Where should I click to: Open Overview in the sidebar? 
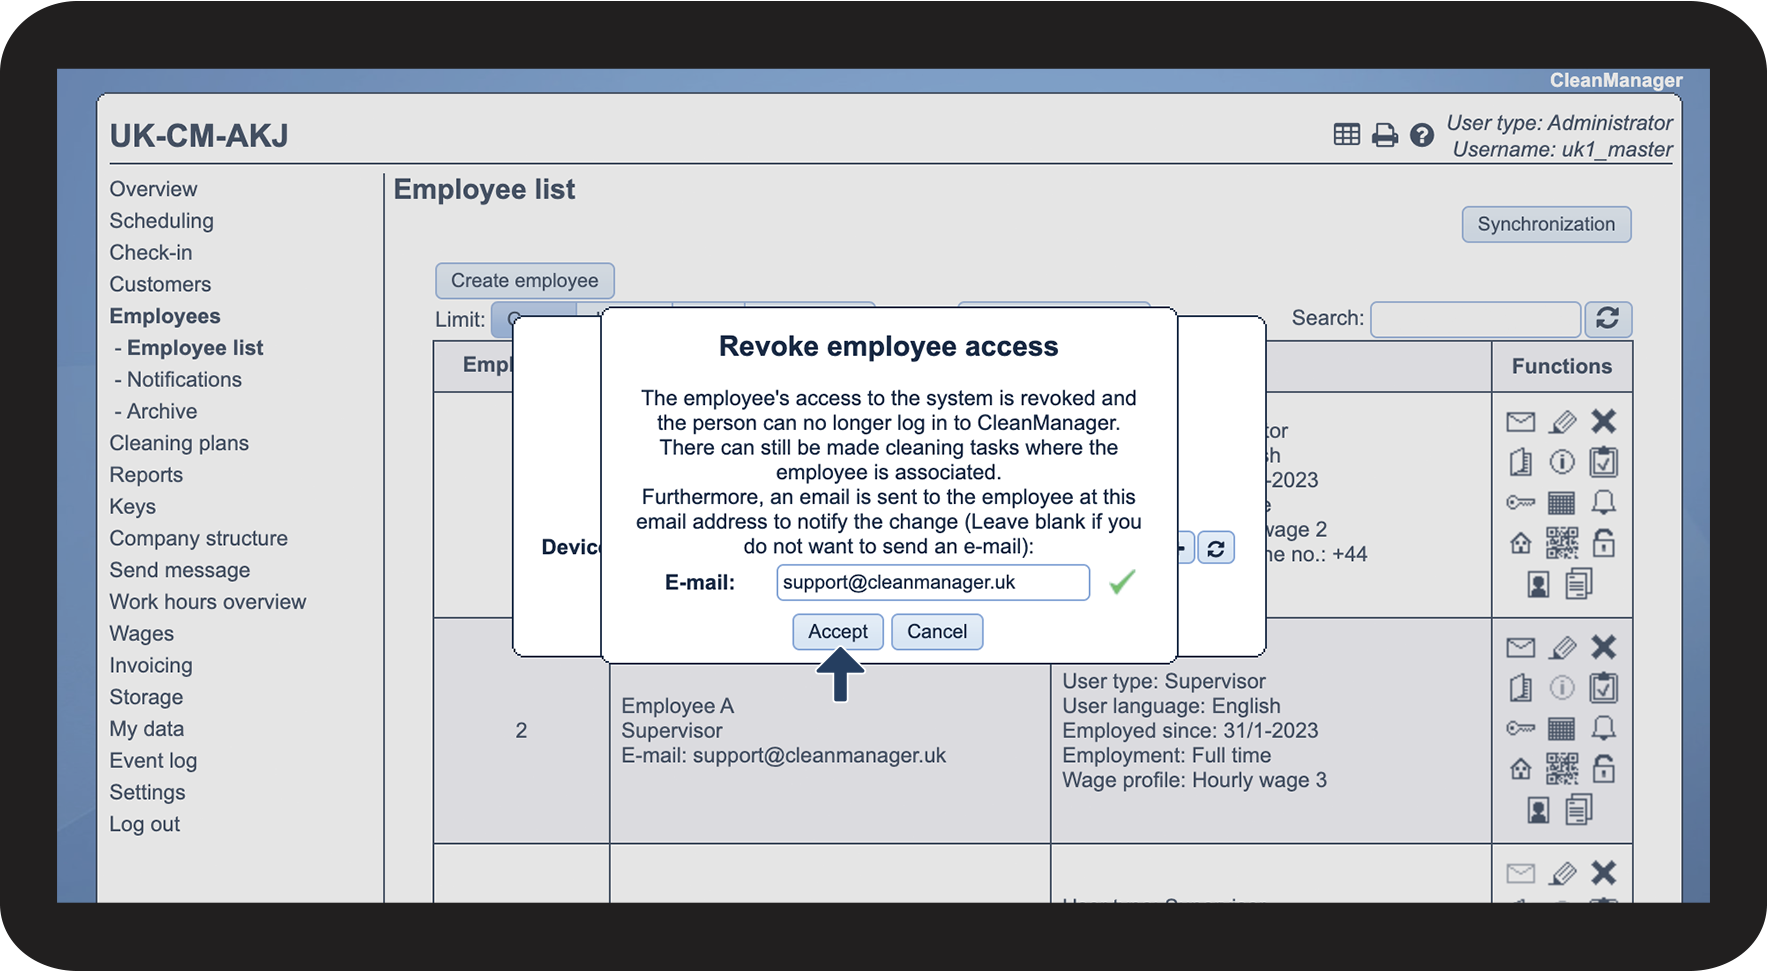[x=153, y=189]
